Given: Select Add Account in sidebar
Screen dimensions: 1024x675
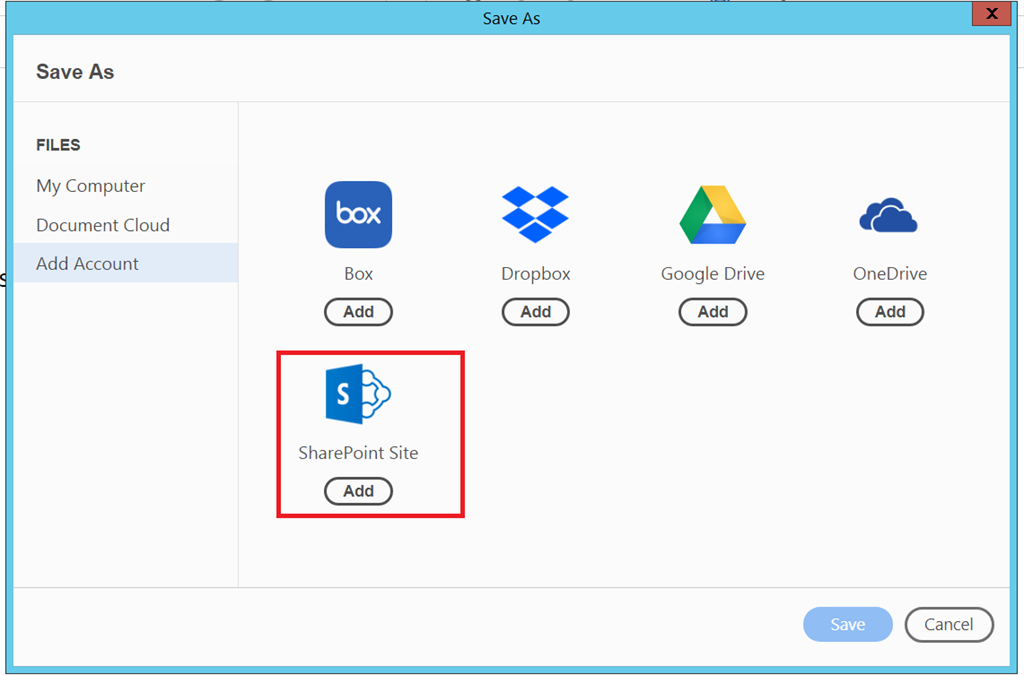Looking at the screenshot, I should pos(125,263).
